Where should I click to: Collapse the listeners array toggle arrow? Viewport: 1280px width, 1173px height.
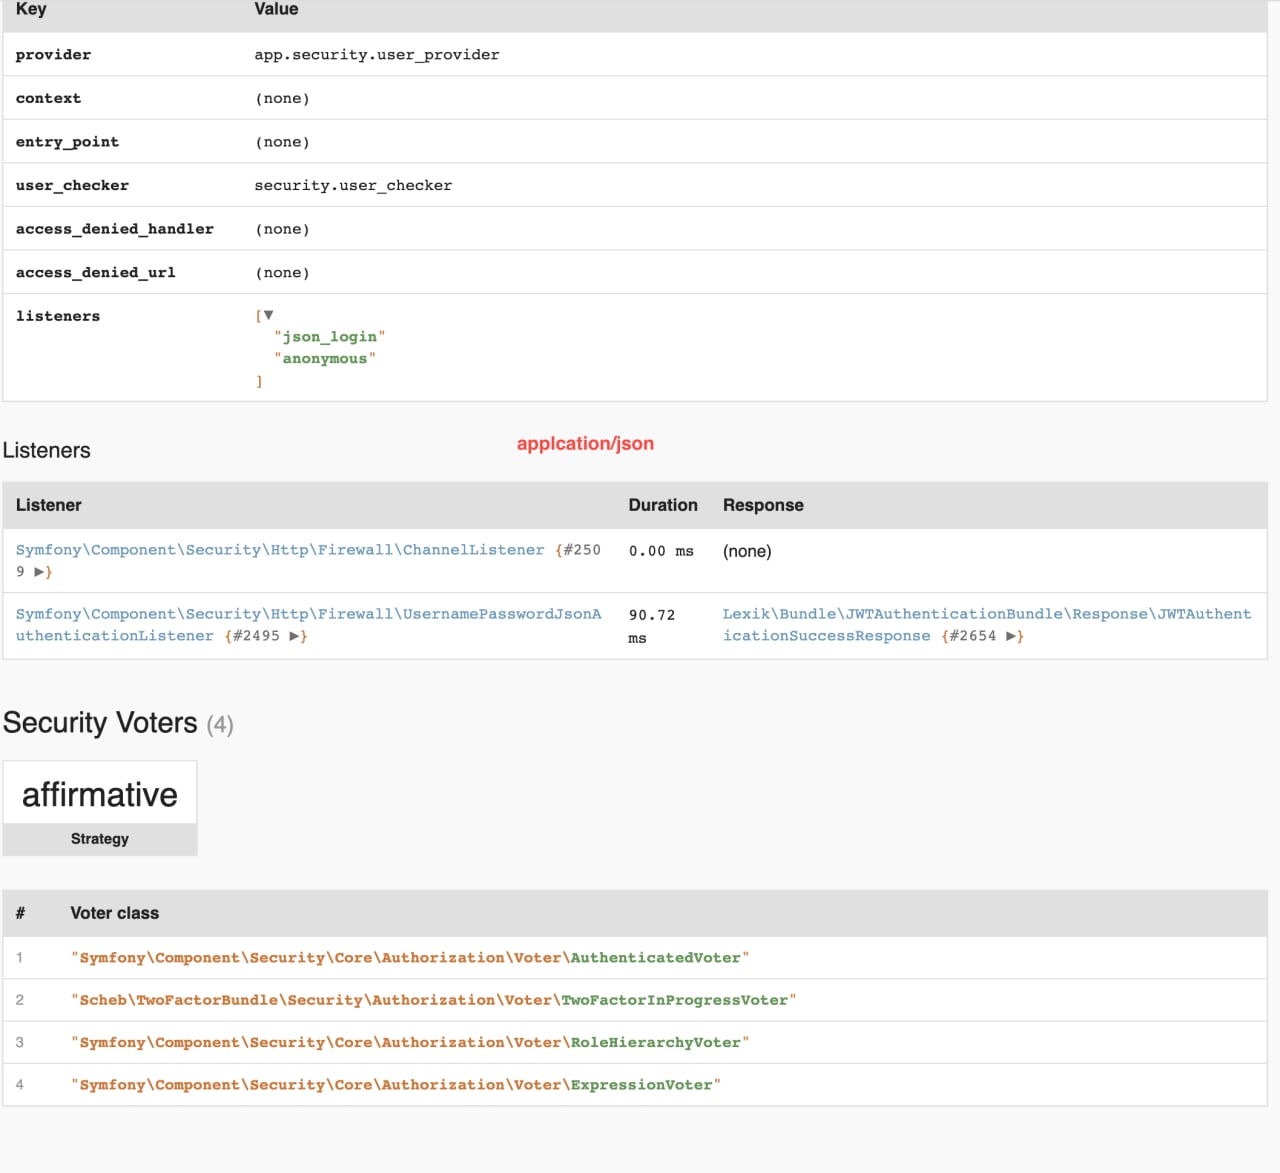[268, 315]
